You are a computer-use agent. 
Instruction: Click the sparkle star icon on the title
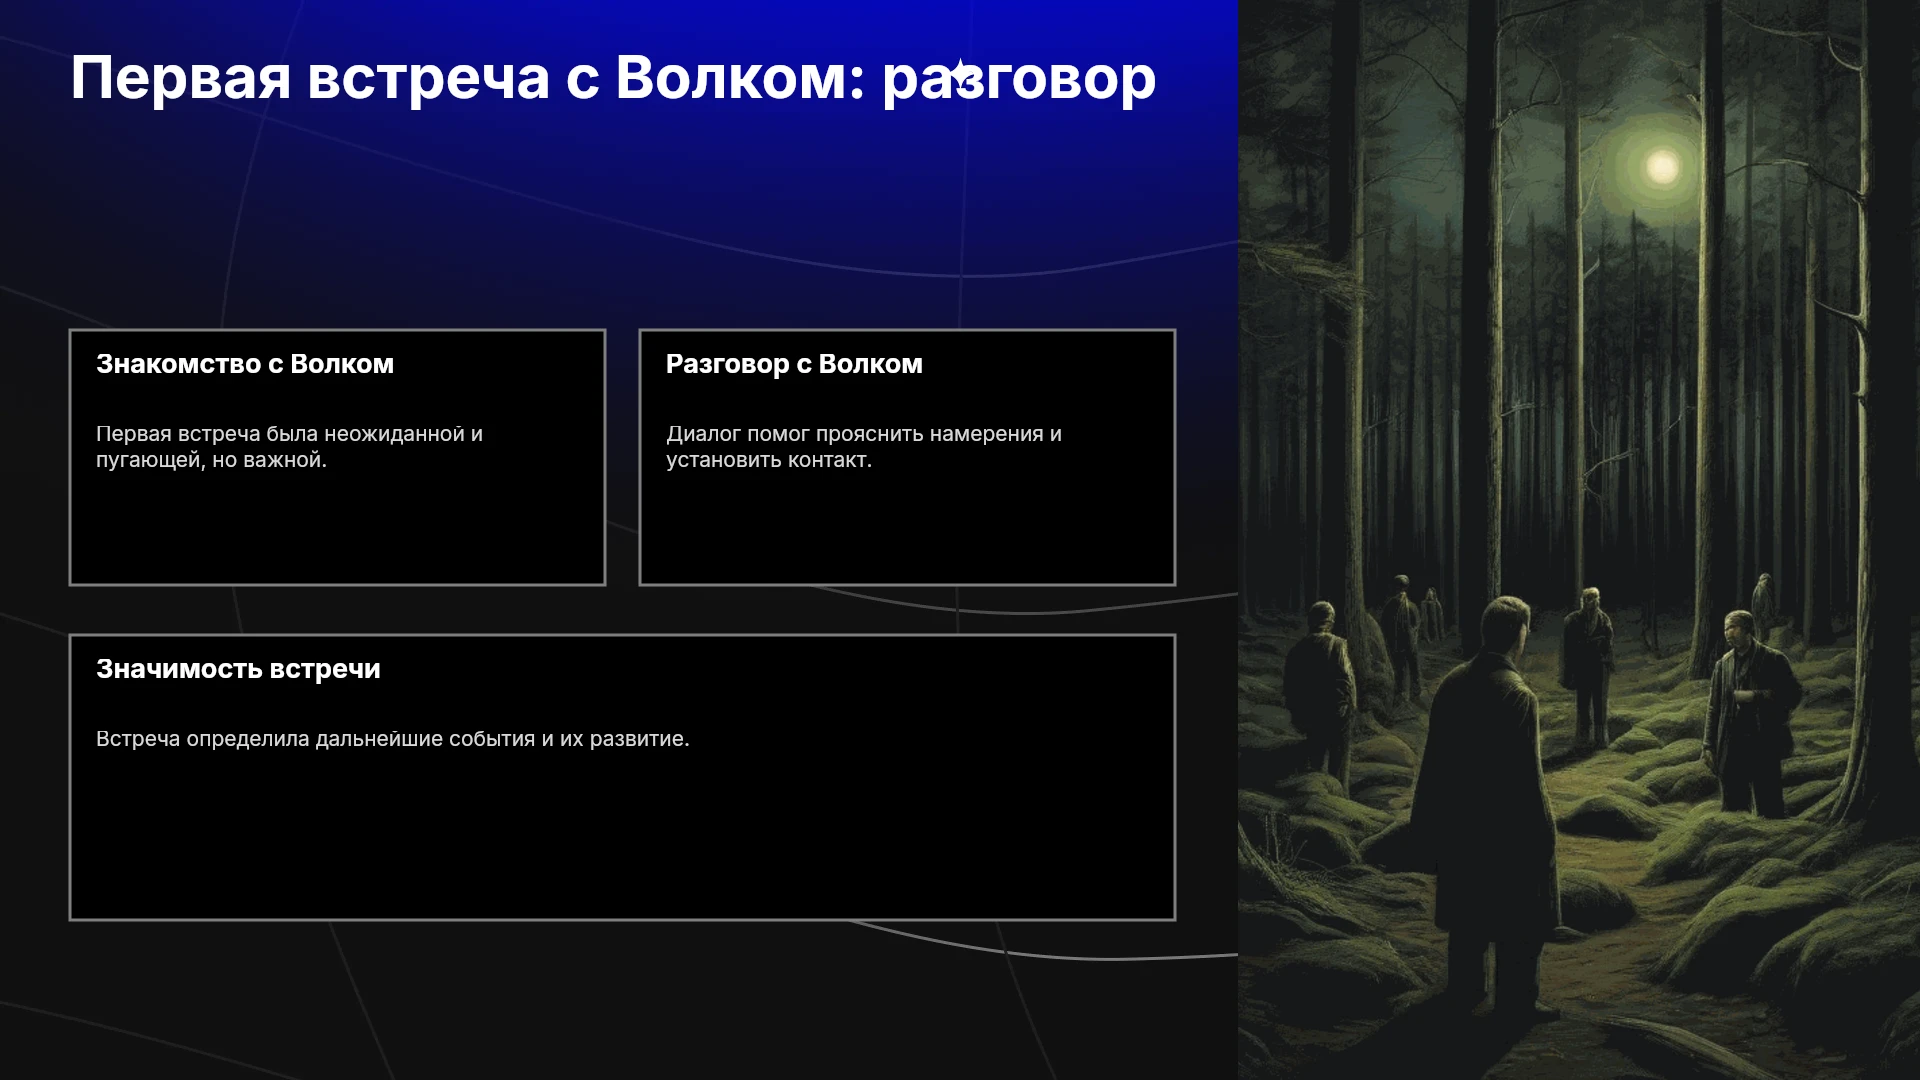pyautogui.click(x=959, y=76)
